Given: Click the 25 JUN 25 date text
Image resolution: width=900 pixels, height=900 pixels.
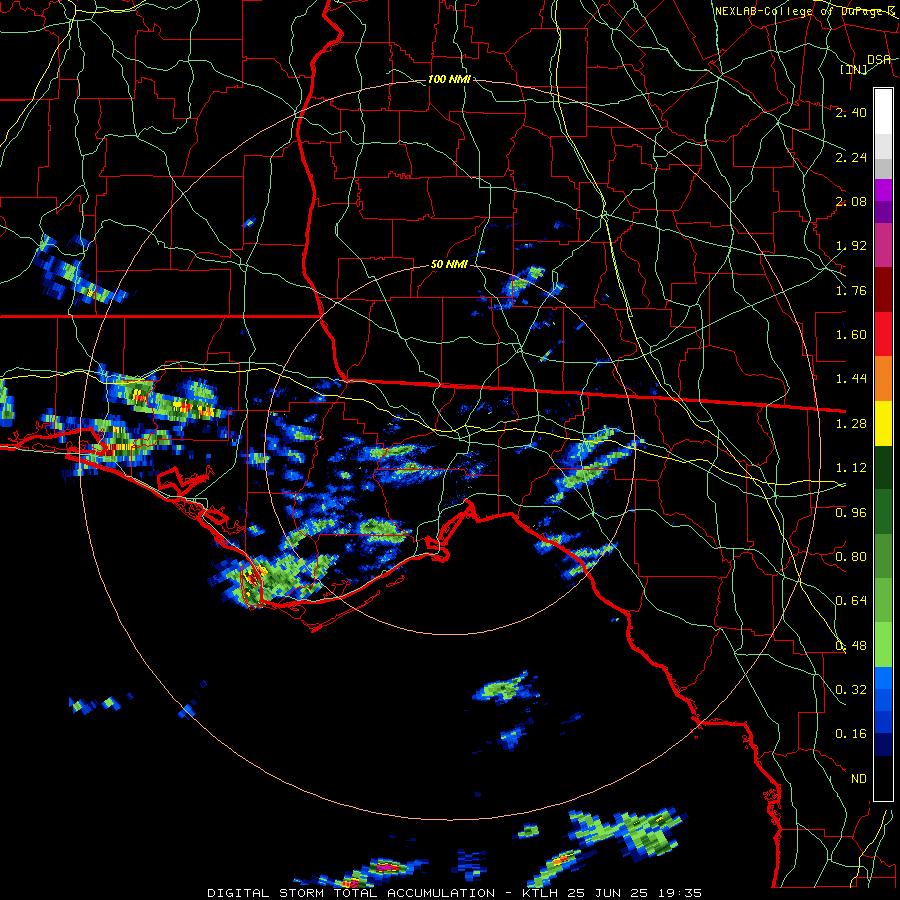Looking at the screenshot, I should [608, 893].
